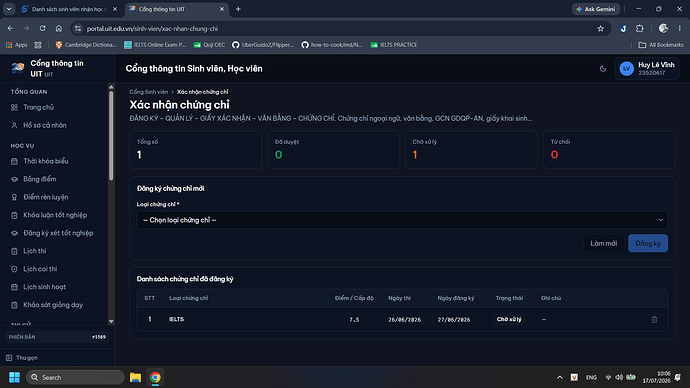Image resolution: width=690 pixels, height=388 pixels.
Task: Toggle dark mode moon icon in header
Action: (603, 69)
